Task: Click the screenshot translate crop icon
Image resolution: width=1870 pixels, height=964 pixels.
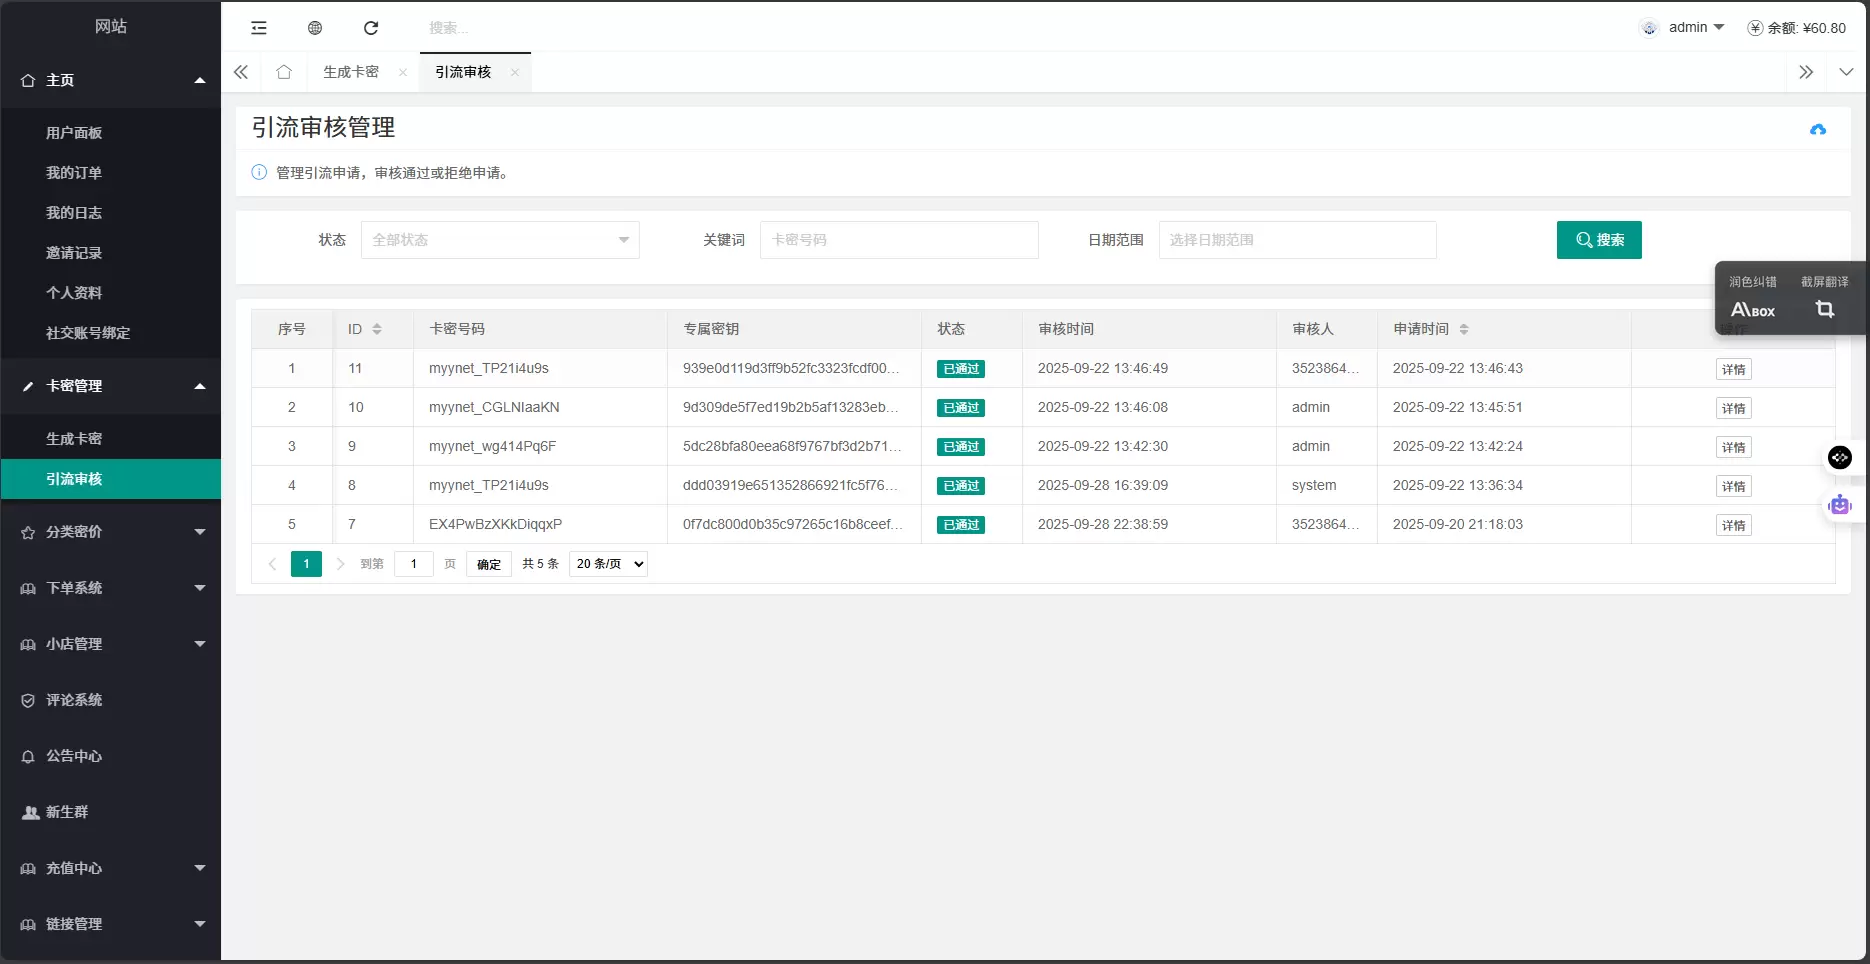Action: click(x=1825, y=310)
